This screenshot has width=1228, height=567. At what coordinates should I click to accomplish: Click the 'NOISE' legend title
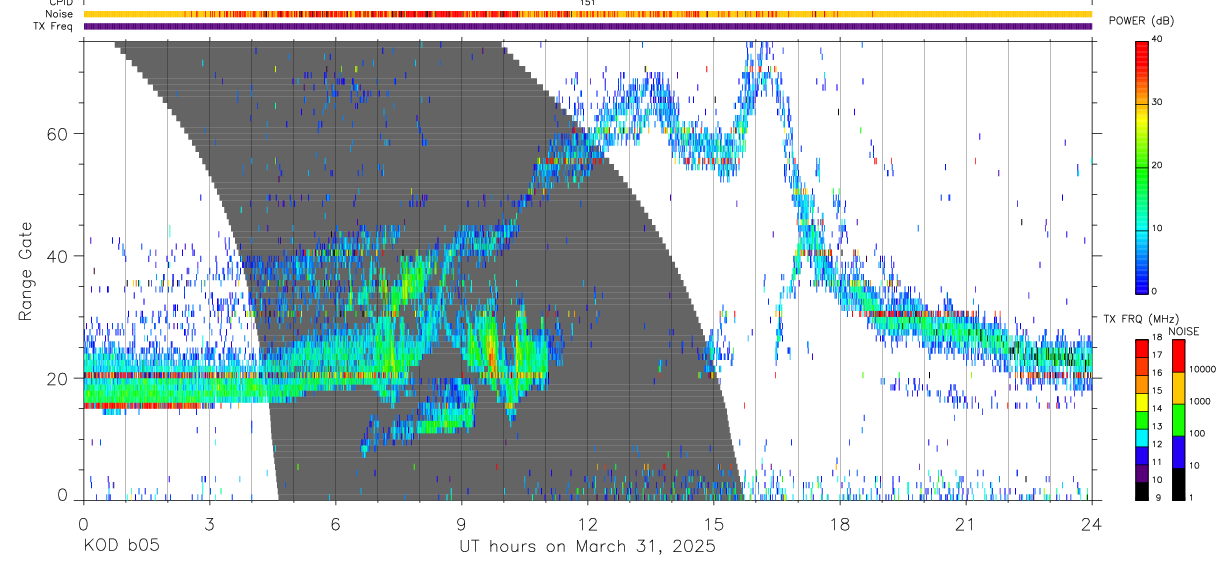(x=1184, y=331)
